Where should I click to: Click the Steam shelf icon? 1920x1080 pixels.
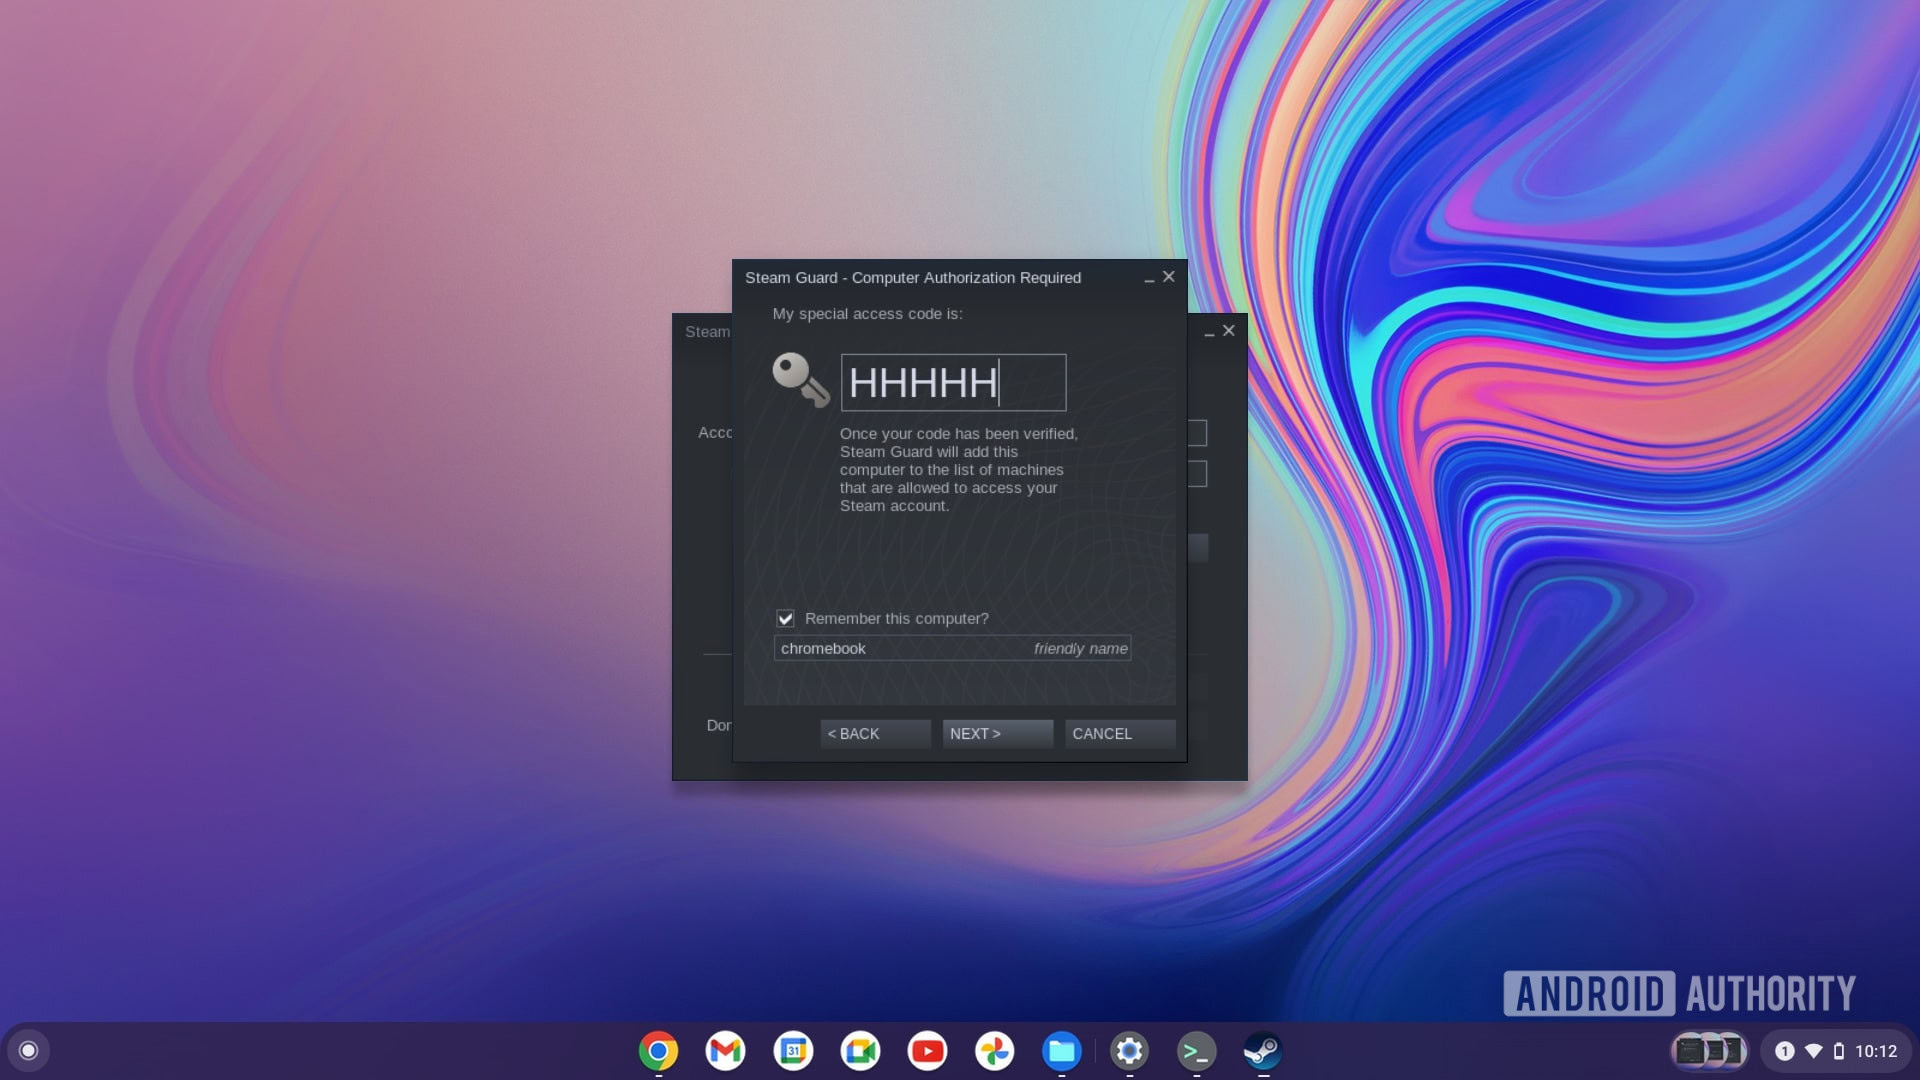(x=1262, y=1051)
